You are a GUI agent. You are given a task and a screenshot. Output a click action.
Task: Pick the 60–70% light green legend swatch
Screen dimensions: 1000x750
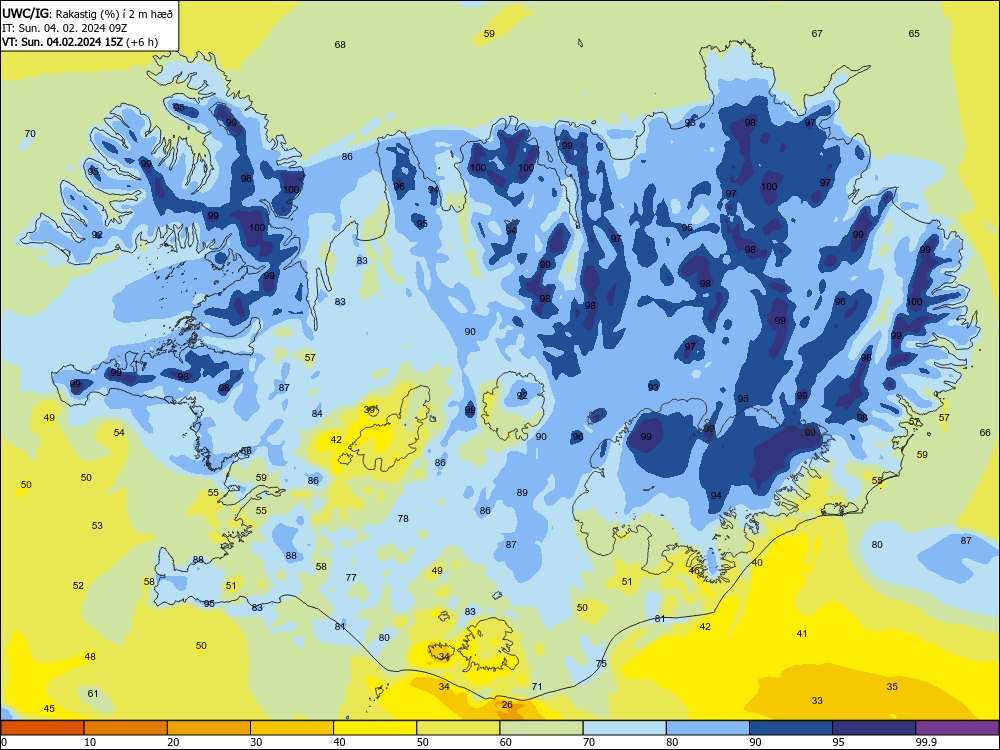tap(541, 728)
